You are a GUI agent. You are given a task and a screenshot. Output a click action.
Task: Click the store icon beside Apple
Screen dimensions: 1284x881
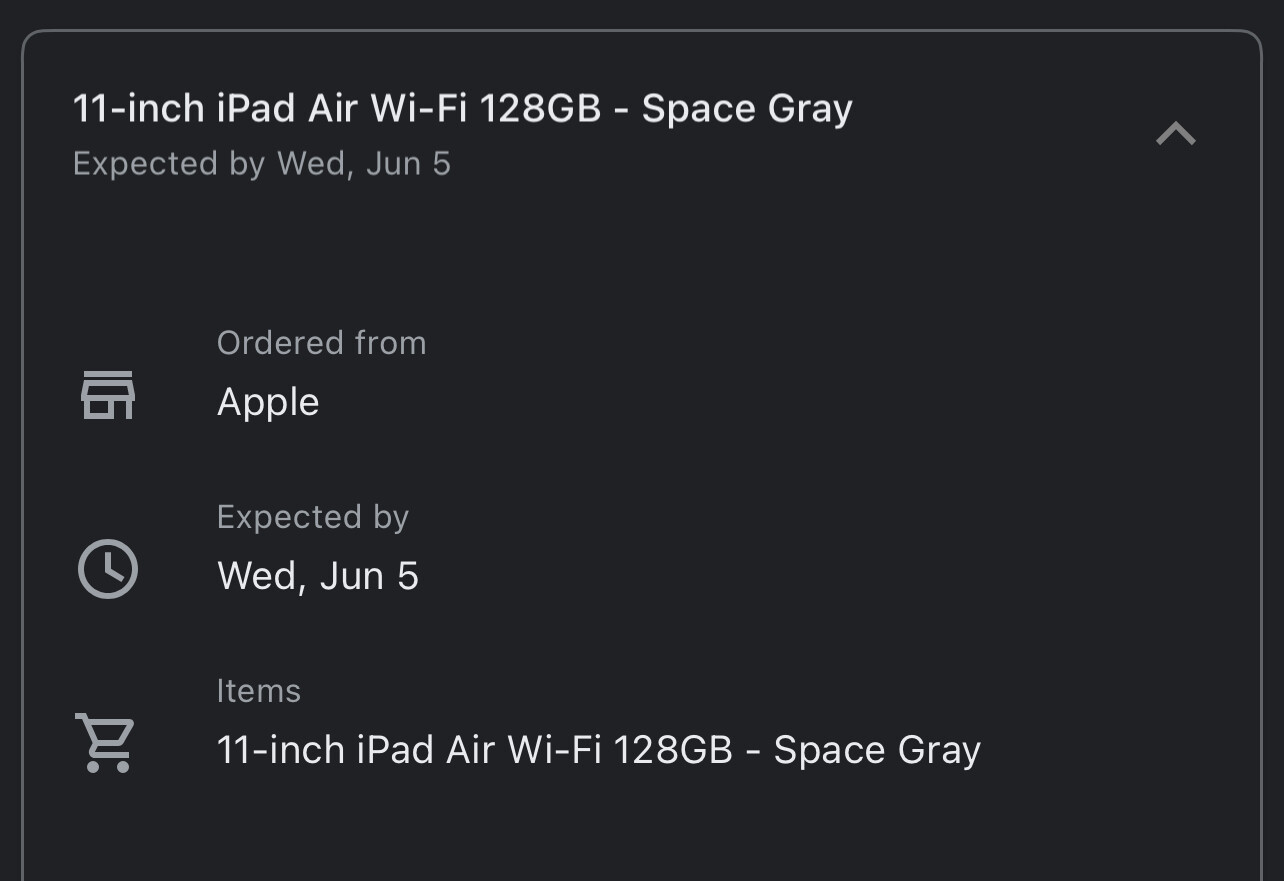pyautogui.click(x=107, y=395)
